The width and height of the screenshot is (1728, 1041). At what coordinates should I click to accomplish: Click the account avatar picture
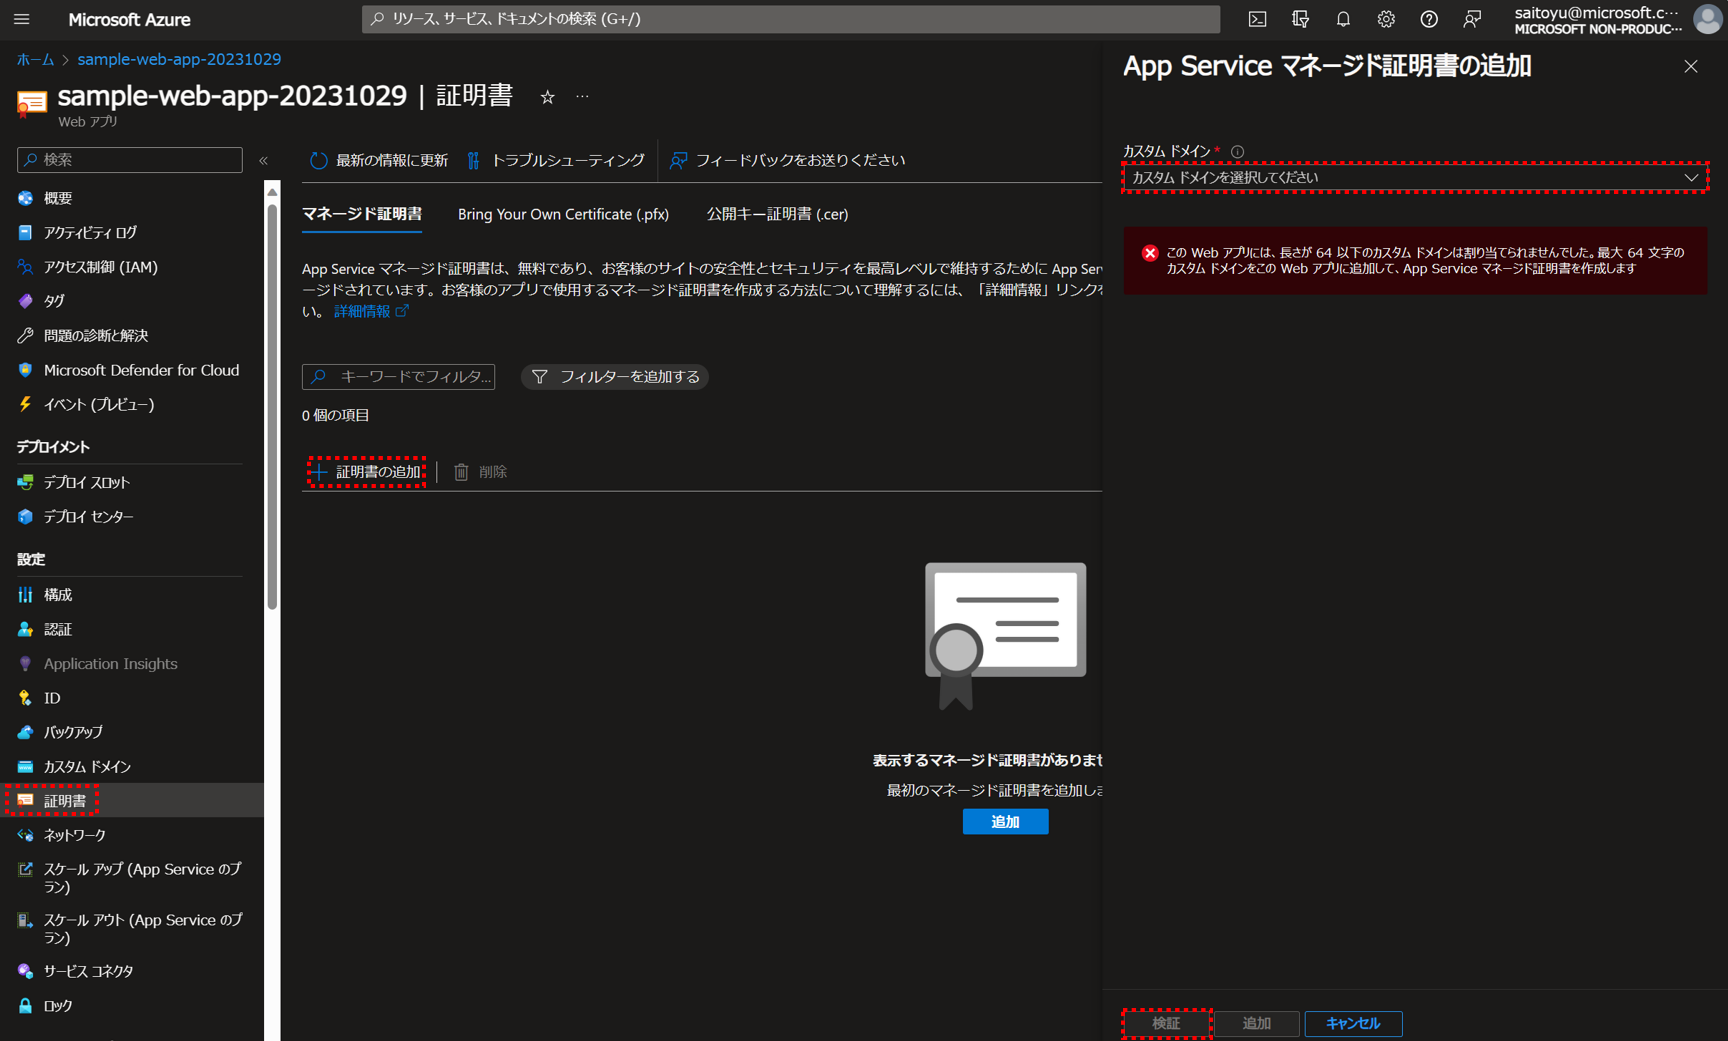(1707, 19)
